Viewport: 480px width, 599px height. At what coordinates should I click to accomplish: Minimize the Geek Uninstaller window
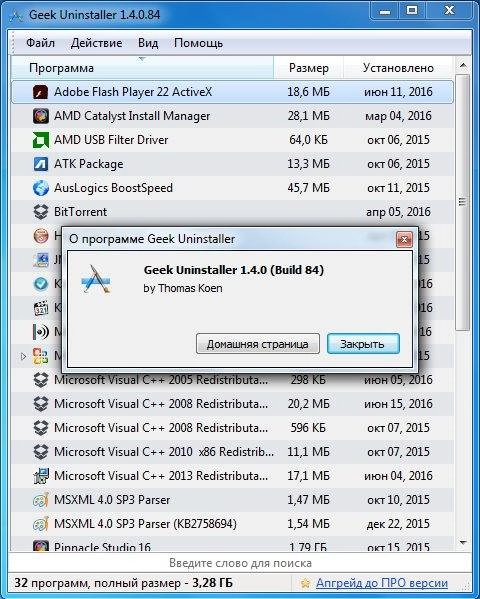384,11
